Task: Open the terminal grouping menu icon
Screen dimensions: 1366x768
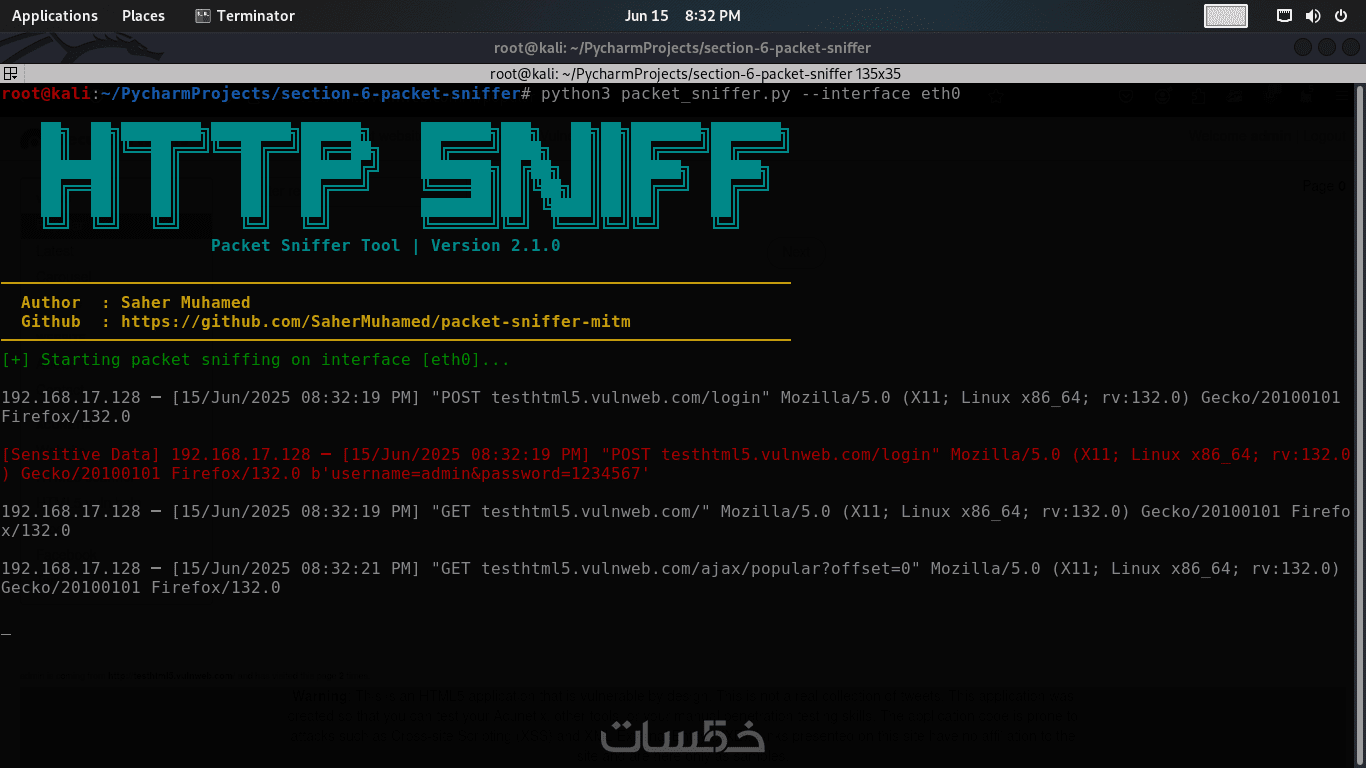Action: 10,73
